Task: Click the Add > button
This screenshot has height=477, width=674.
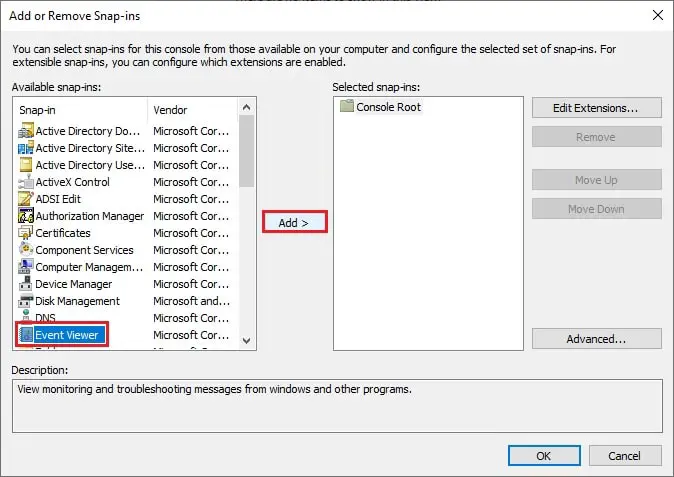Action: tap(294, 223)
